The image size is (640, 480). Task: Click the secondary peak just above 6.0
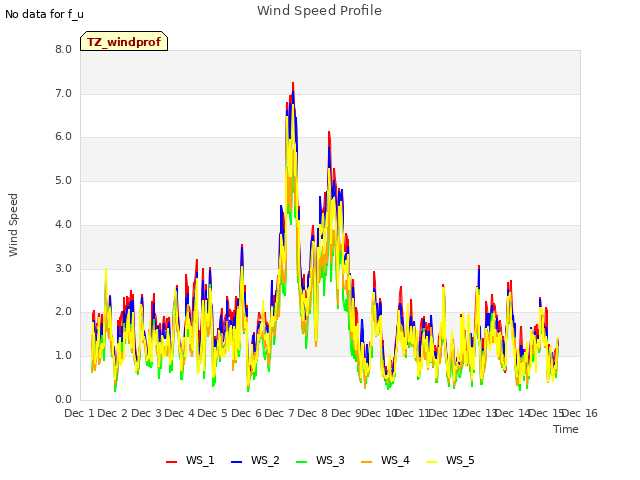[329, 133]
